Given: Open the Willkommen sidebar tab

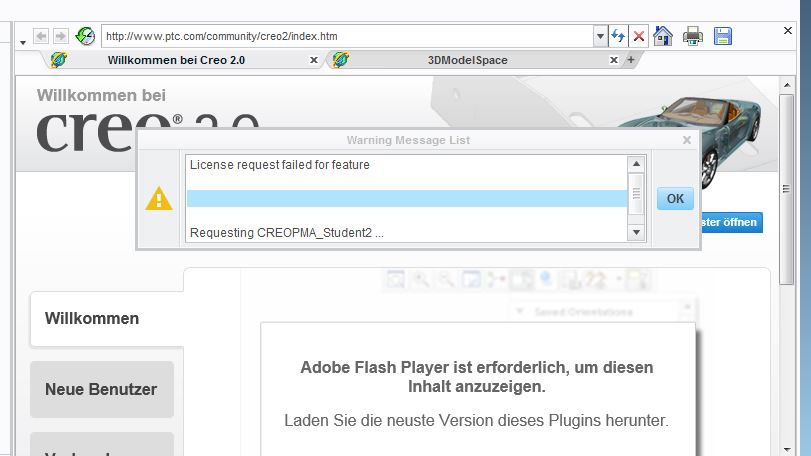Looking at the screenshot, I should (x=107, y=318).
